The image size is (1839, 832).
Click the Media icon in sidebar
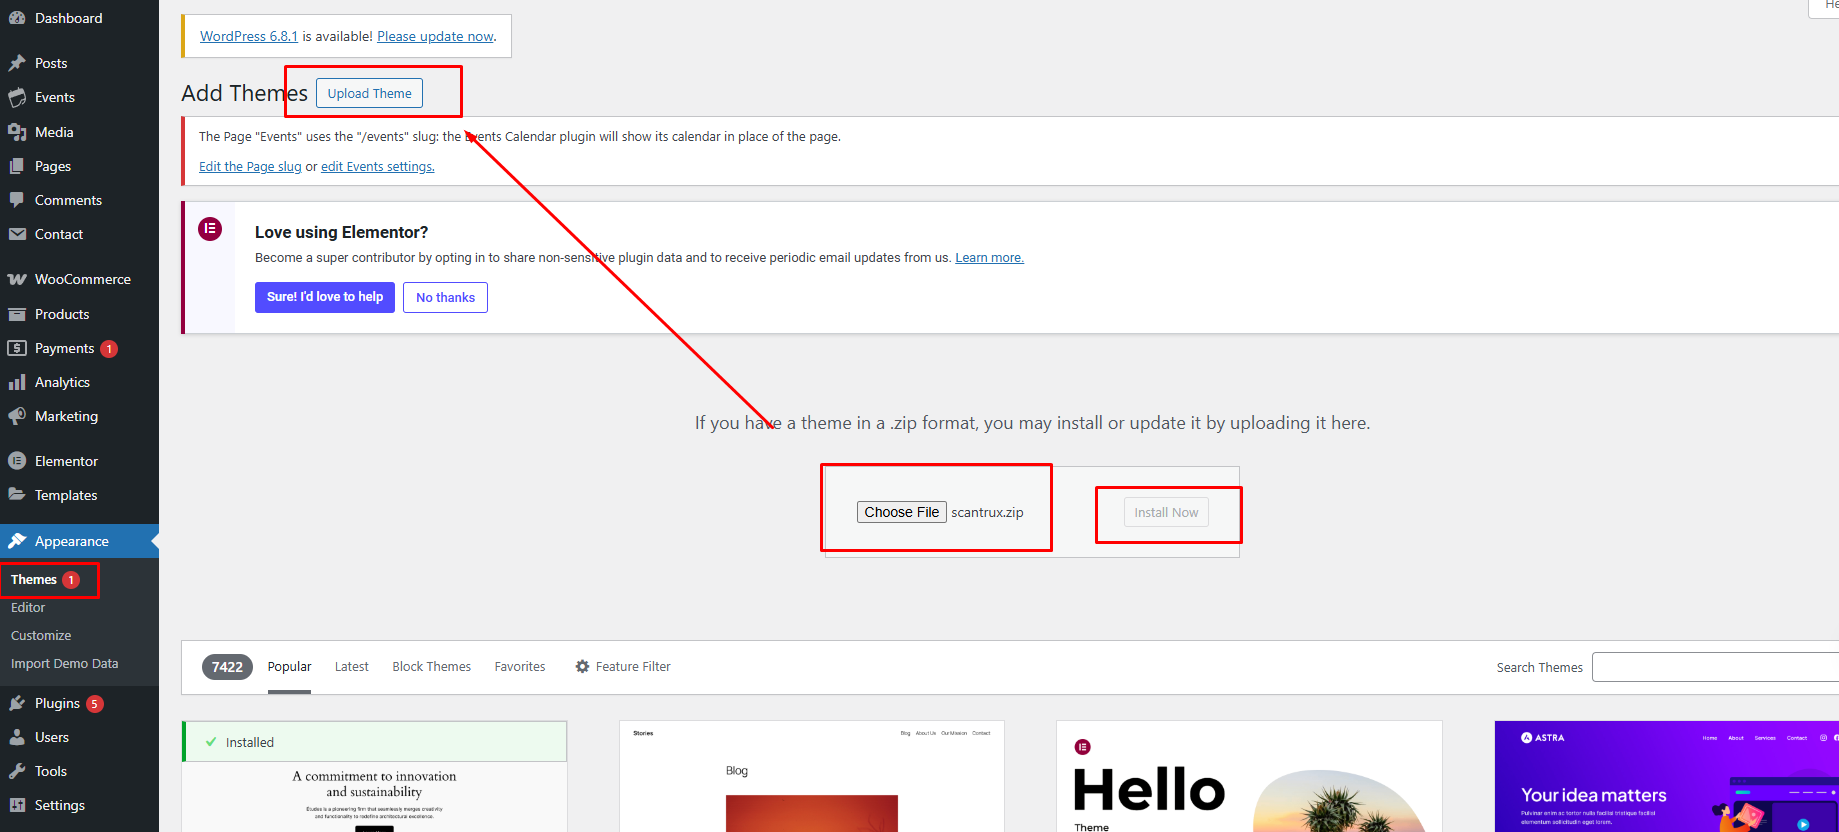click(x=17, y=132)
